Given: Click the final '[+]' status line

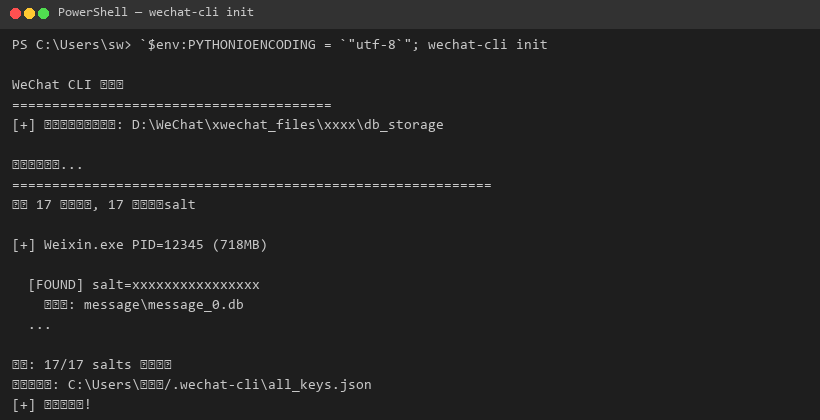Looking at the screenshot, I should 52,405.
